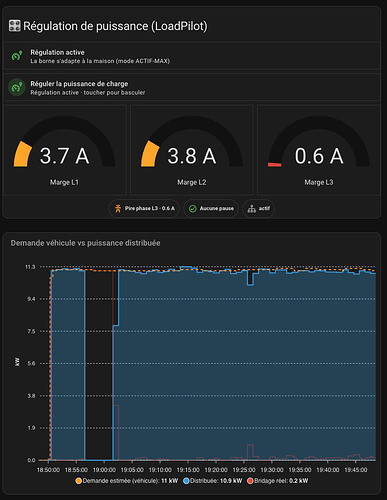Click the 11.3 y-axis label
The height and width of the screenshot is (500, 387).
[x=30, y=267]
